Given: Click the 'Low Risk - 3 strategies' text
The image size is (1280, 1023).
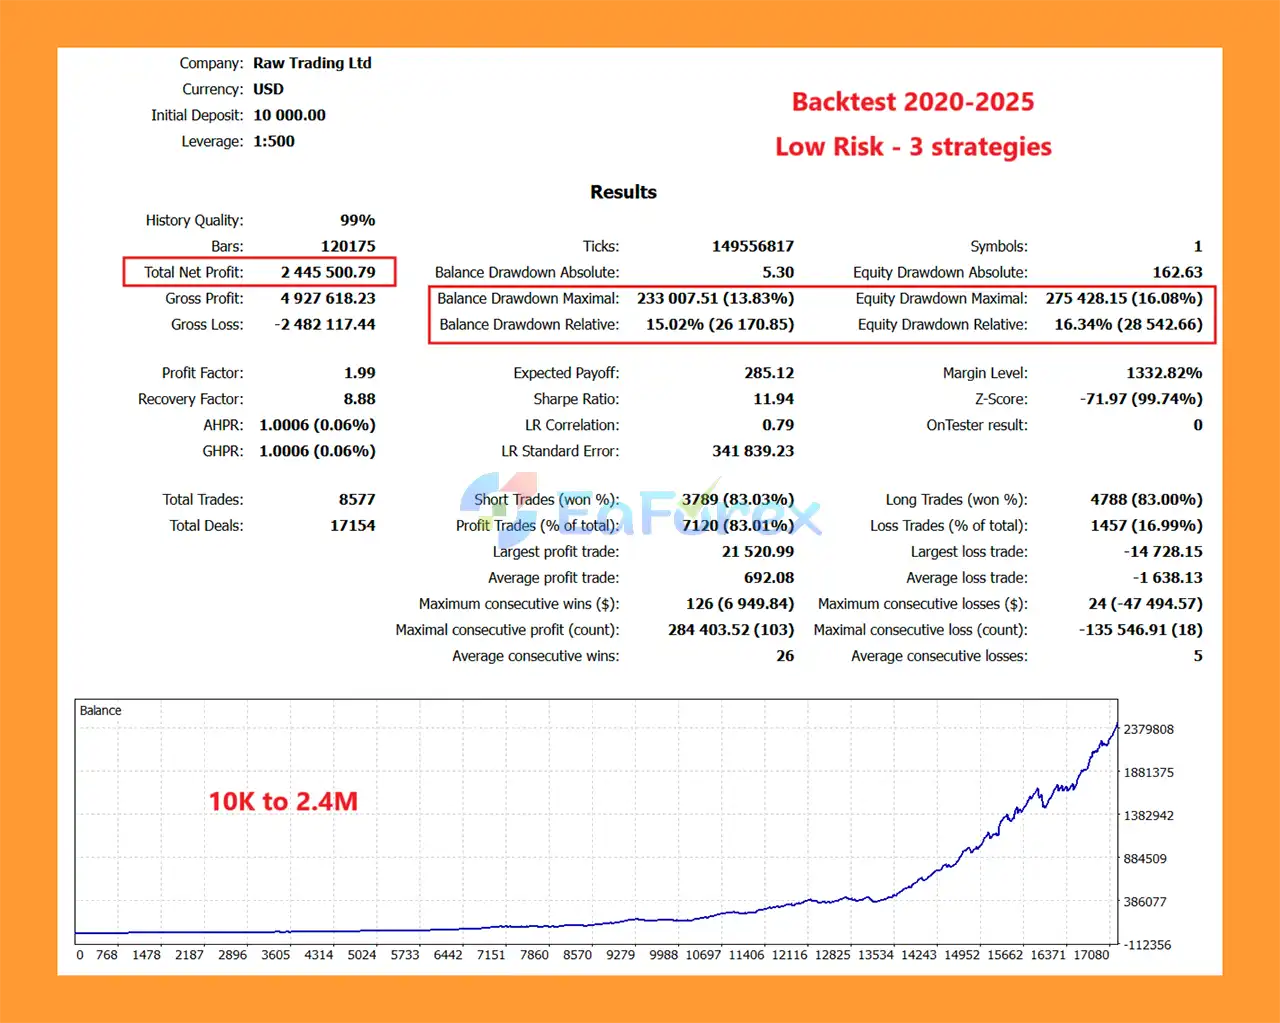Looking at the screenshot, I should pos(912,147).
